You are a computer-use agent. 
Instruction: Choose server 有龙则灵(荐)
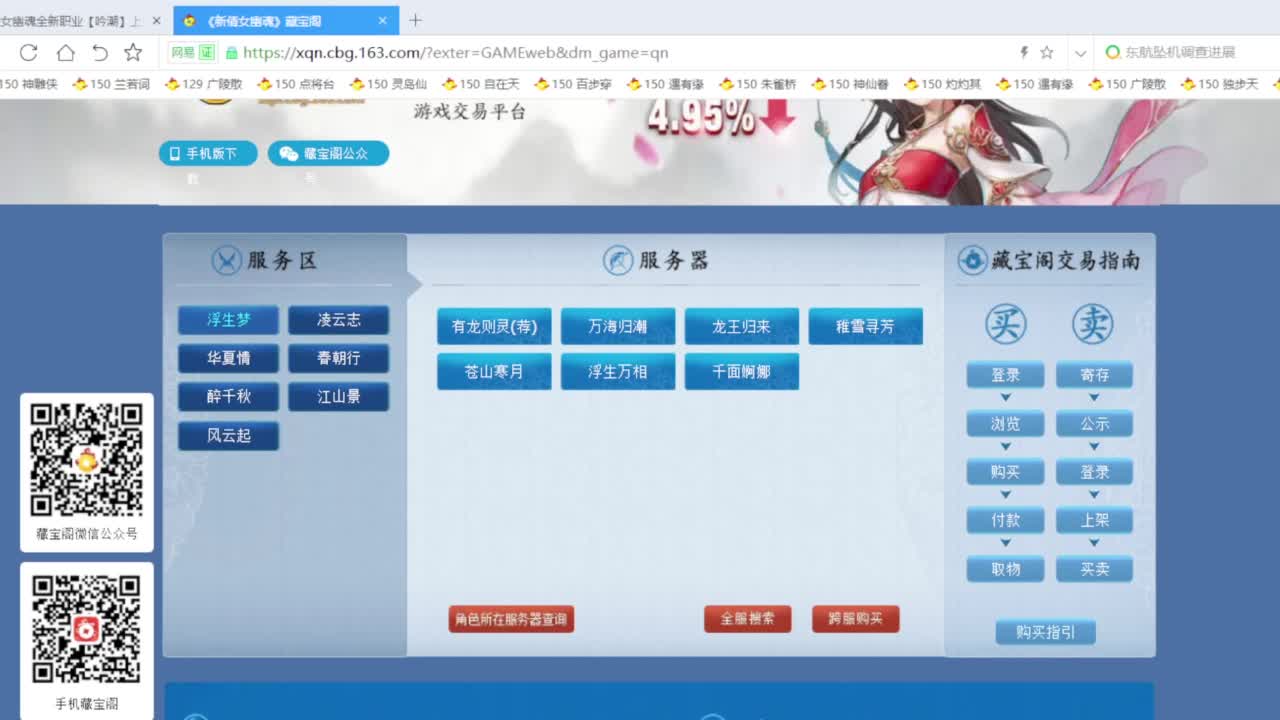[494, 326]
